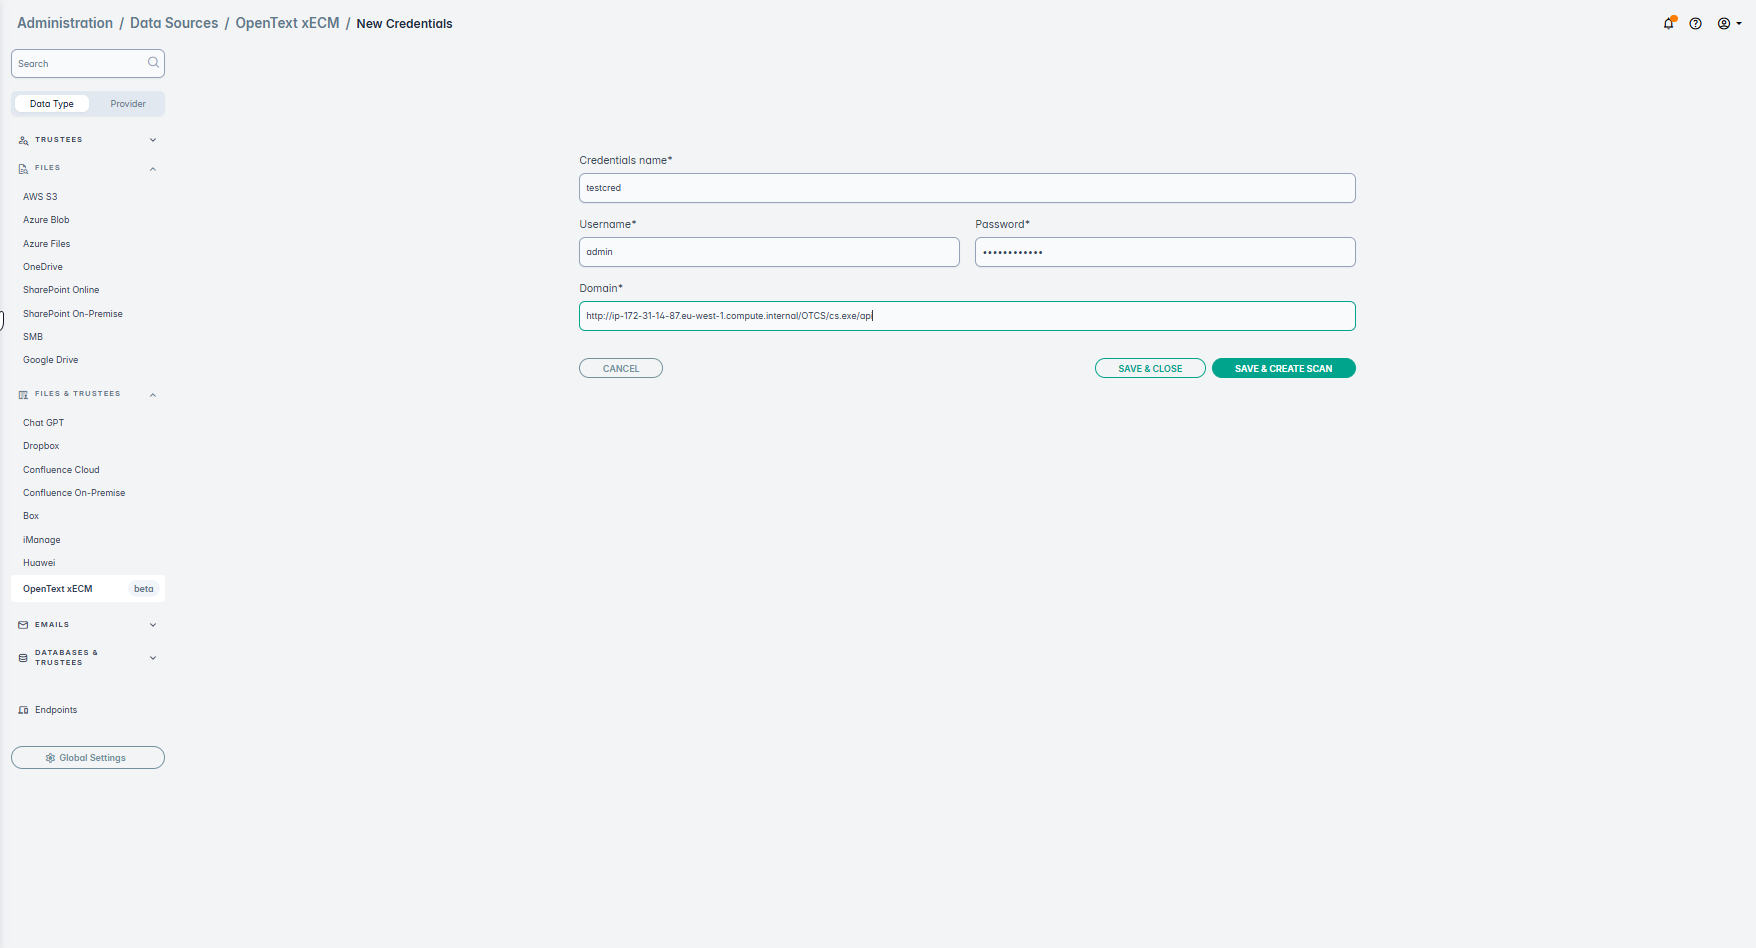The width and height of the screenshot is (1756, 948).
Task: Open Confluence Cloud data source
Action: pos(61,470)
